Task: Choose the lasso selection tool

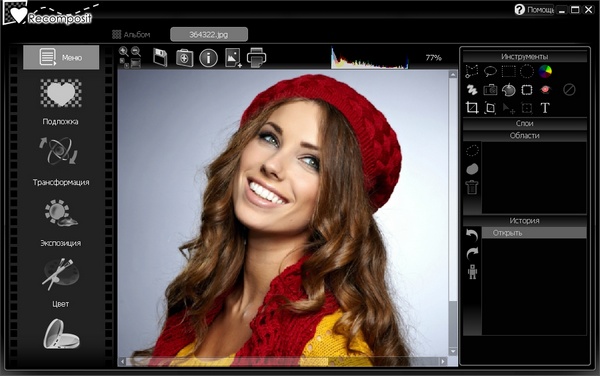Action: coord(490,71)
